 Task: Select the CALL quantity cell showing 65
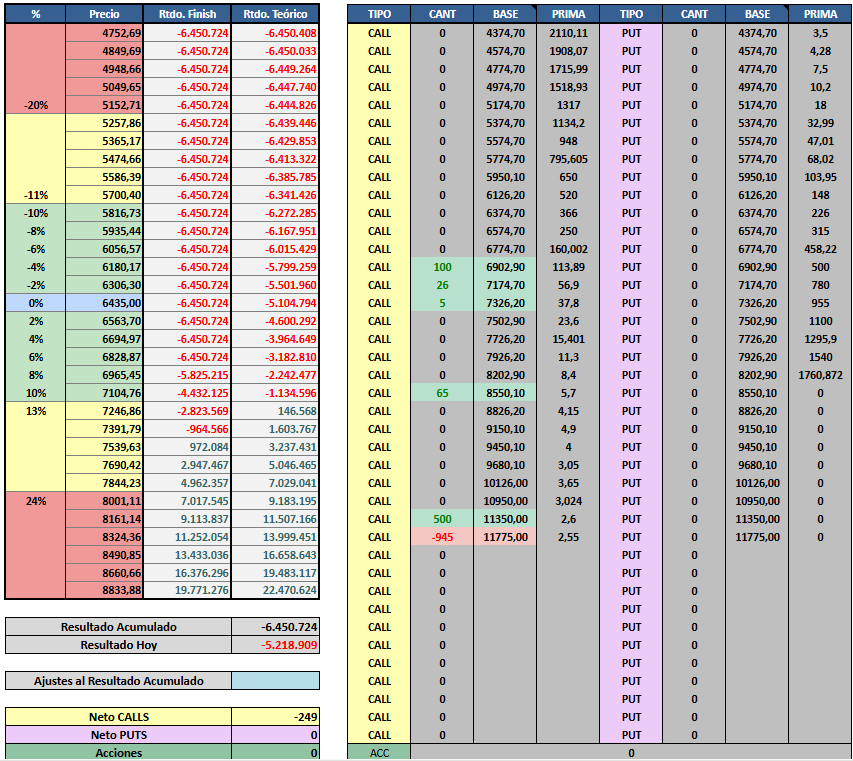(442, 393)
